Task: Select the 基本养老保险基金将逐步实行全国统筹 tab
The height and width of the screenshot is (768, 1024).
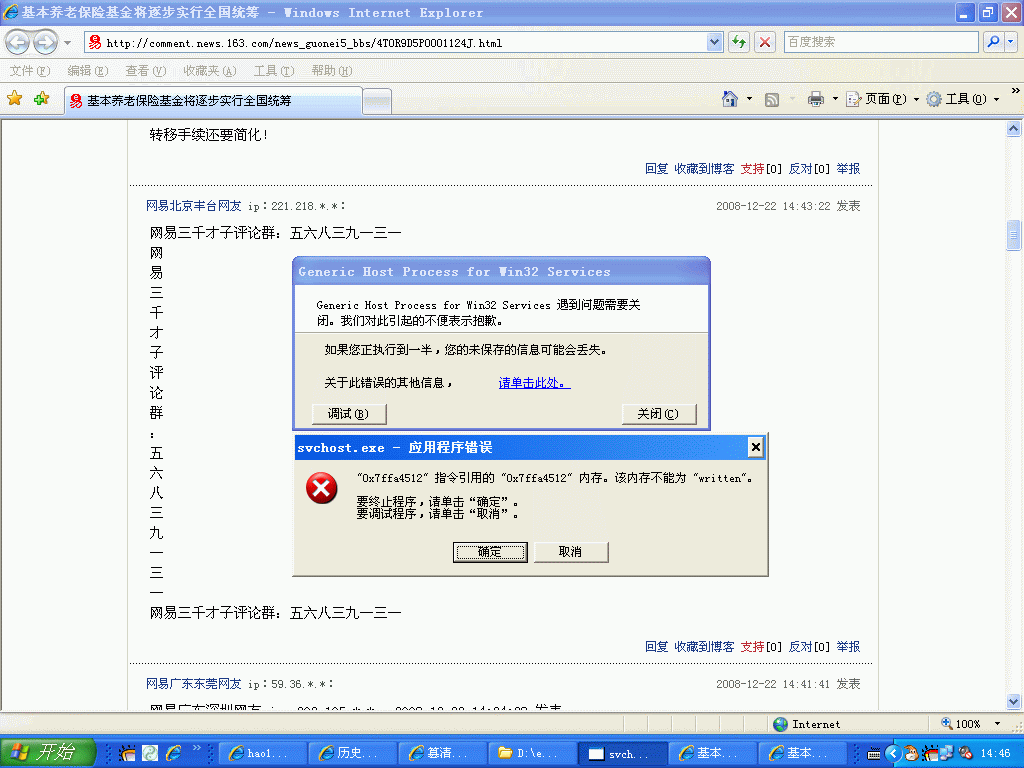Action: pyautogui.click(x=213, y=101)
